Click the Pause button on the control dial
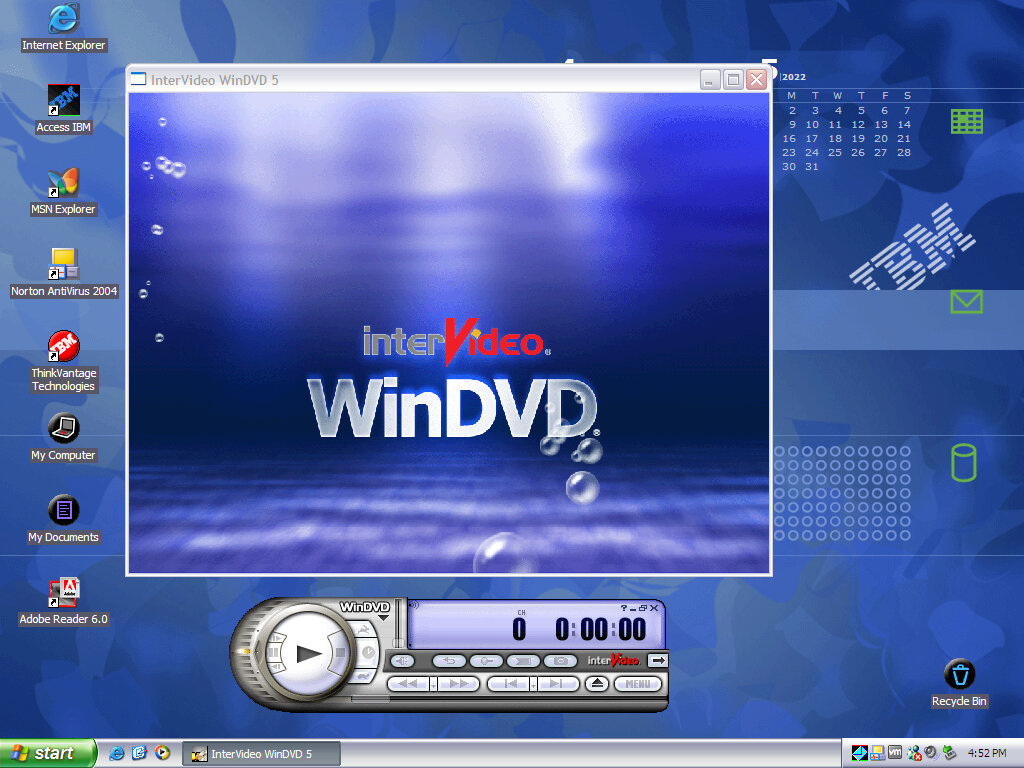 coord(274,653)
